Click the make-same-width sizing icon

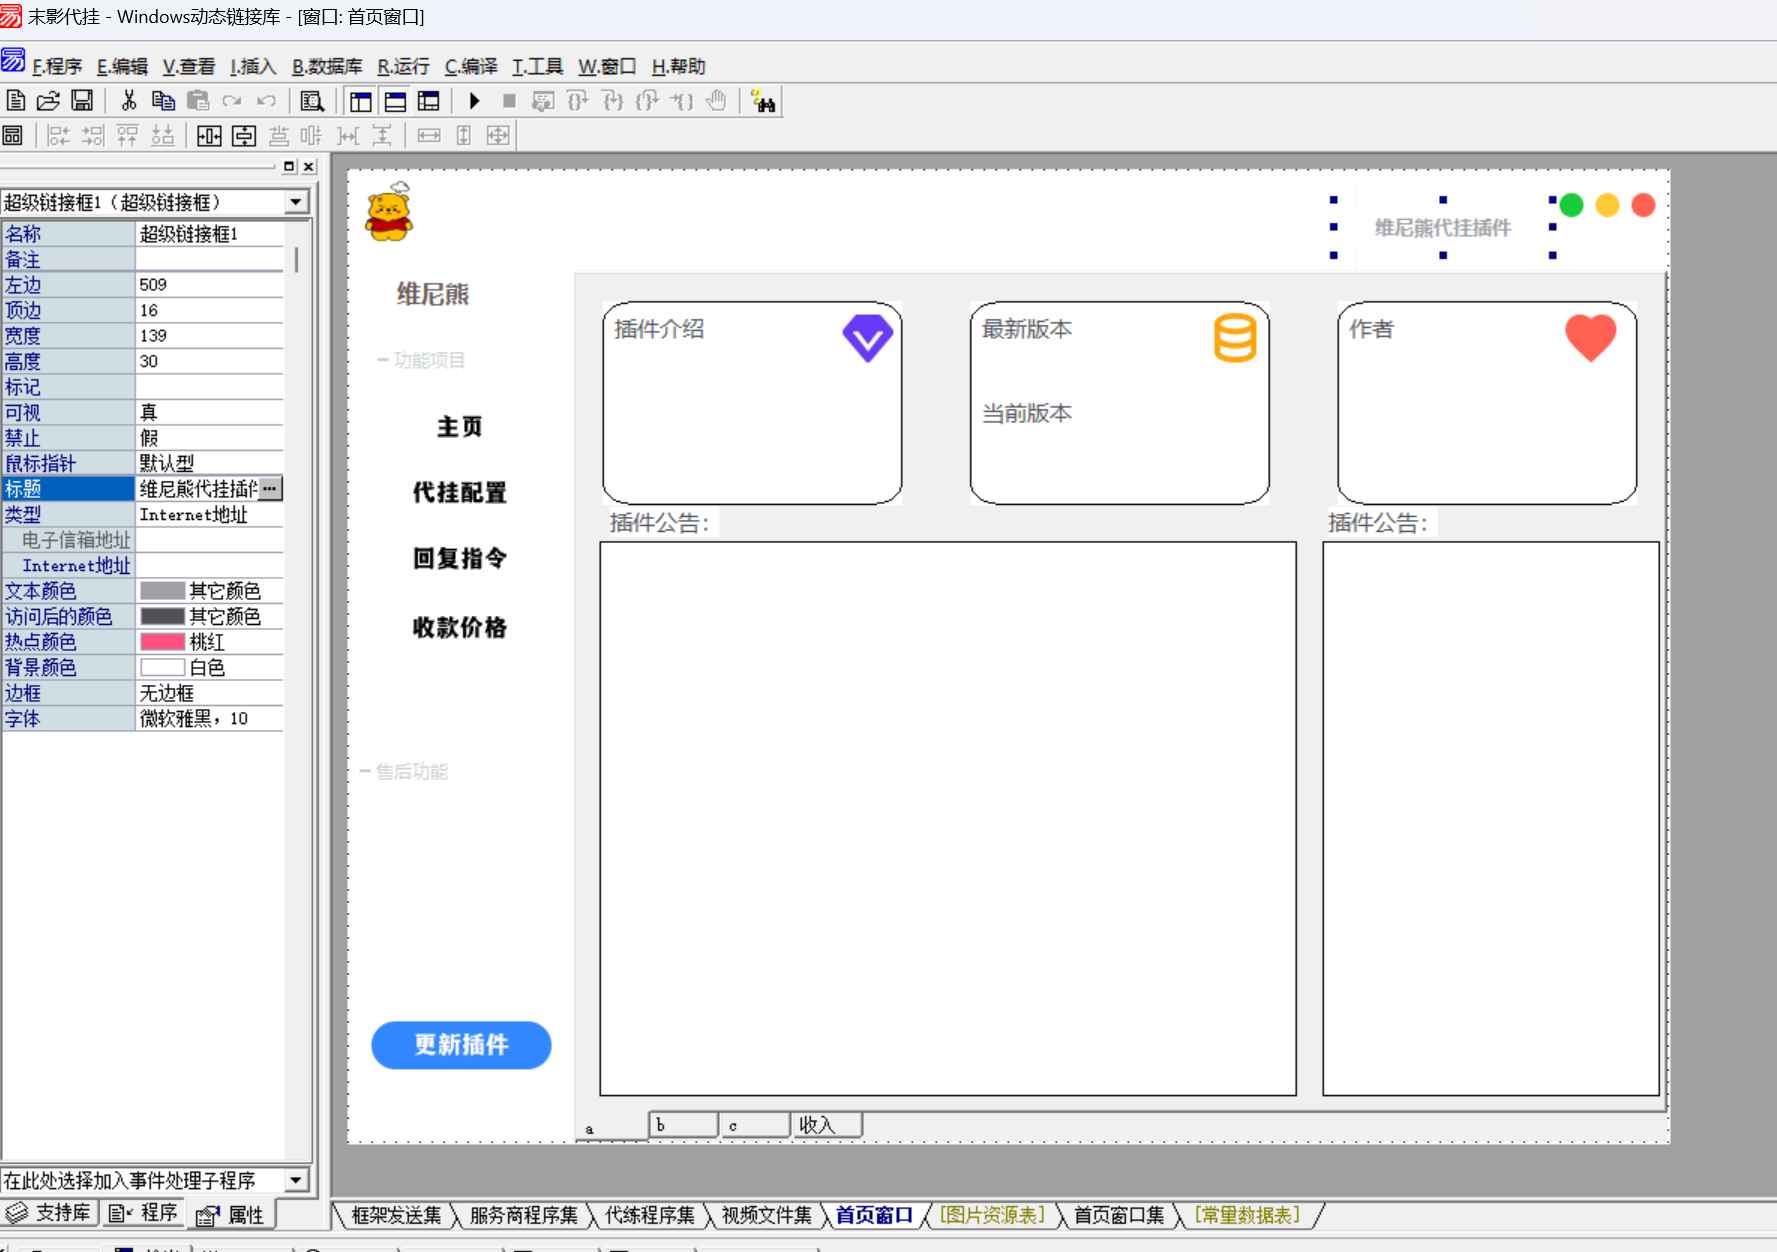pos(429,135)
